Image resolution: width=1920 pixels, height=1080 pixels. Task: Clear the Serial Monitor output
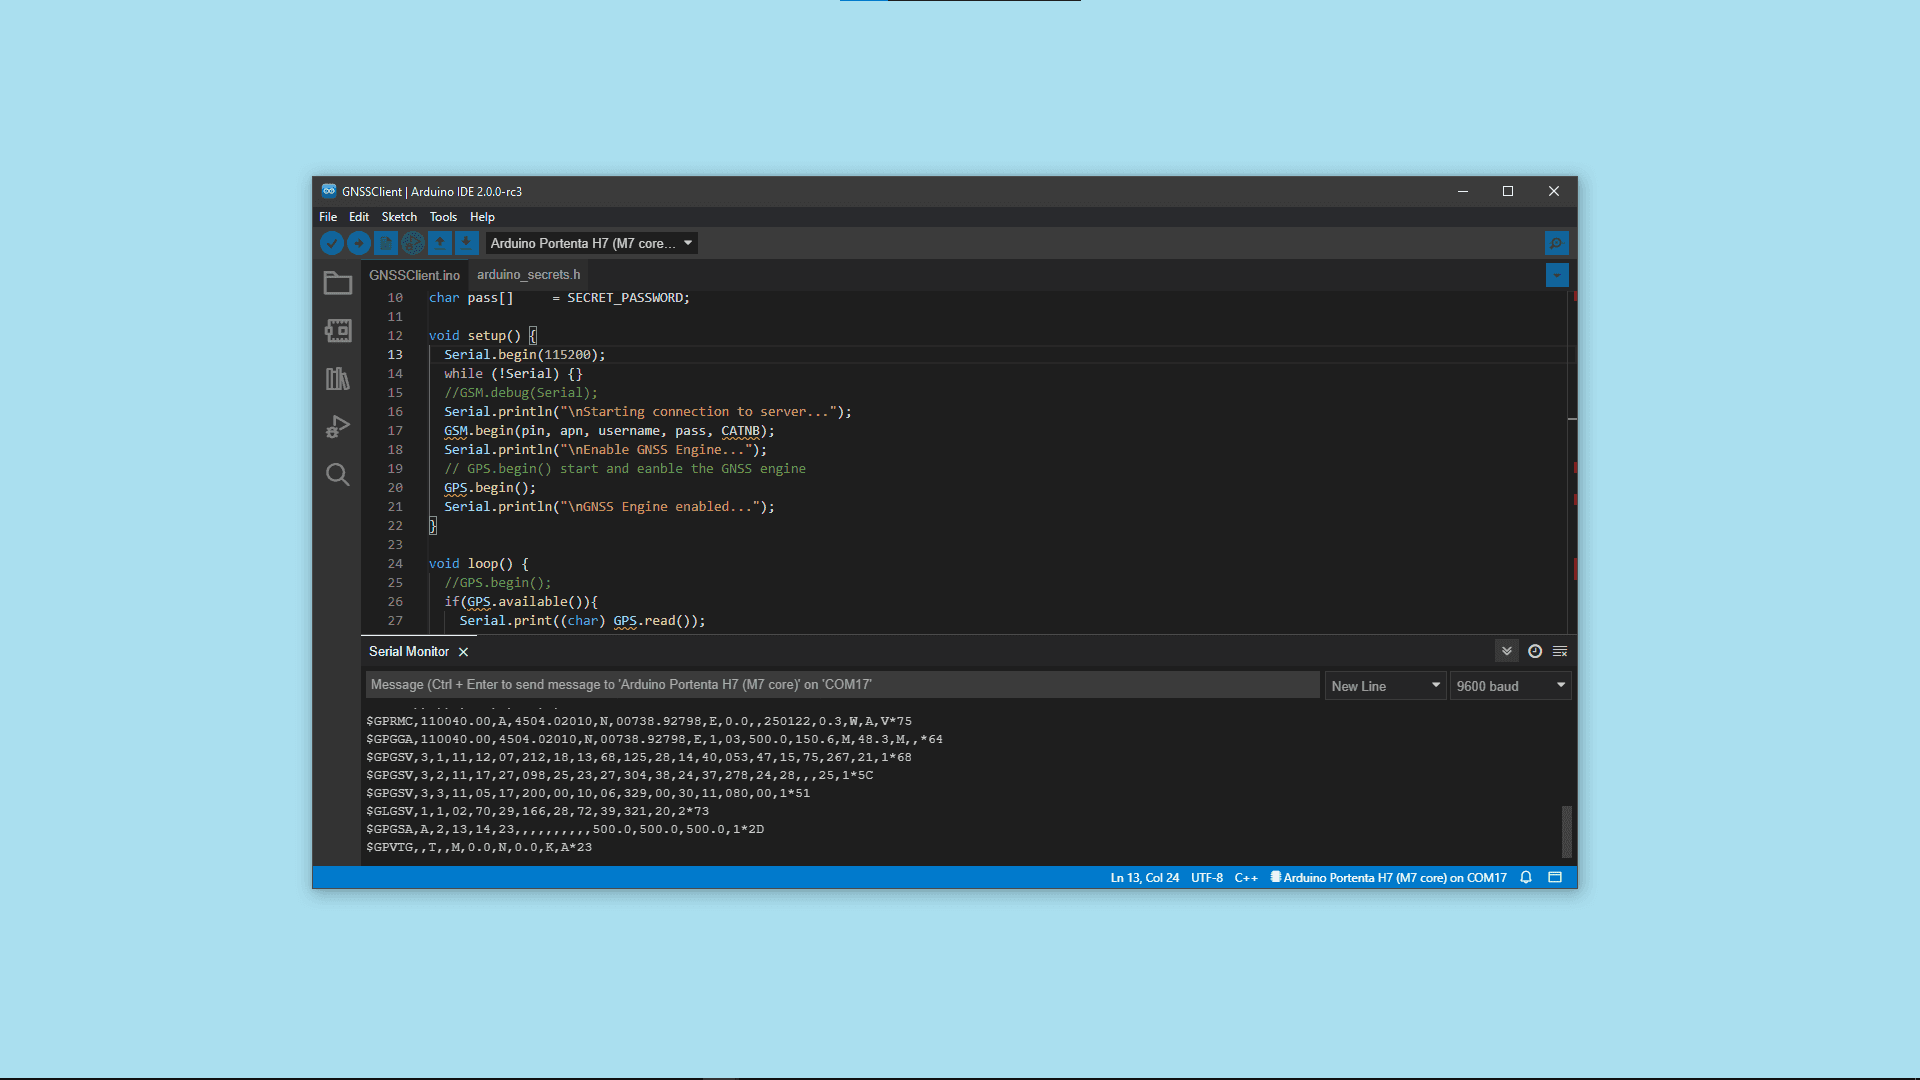point(1560,651)
